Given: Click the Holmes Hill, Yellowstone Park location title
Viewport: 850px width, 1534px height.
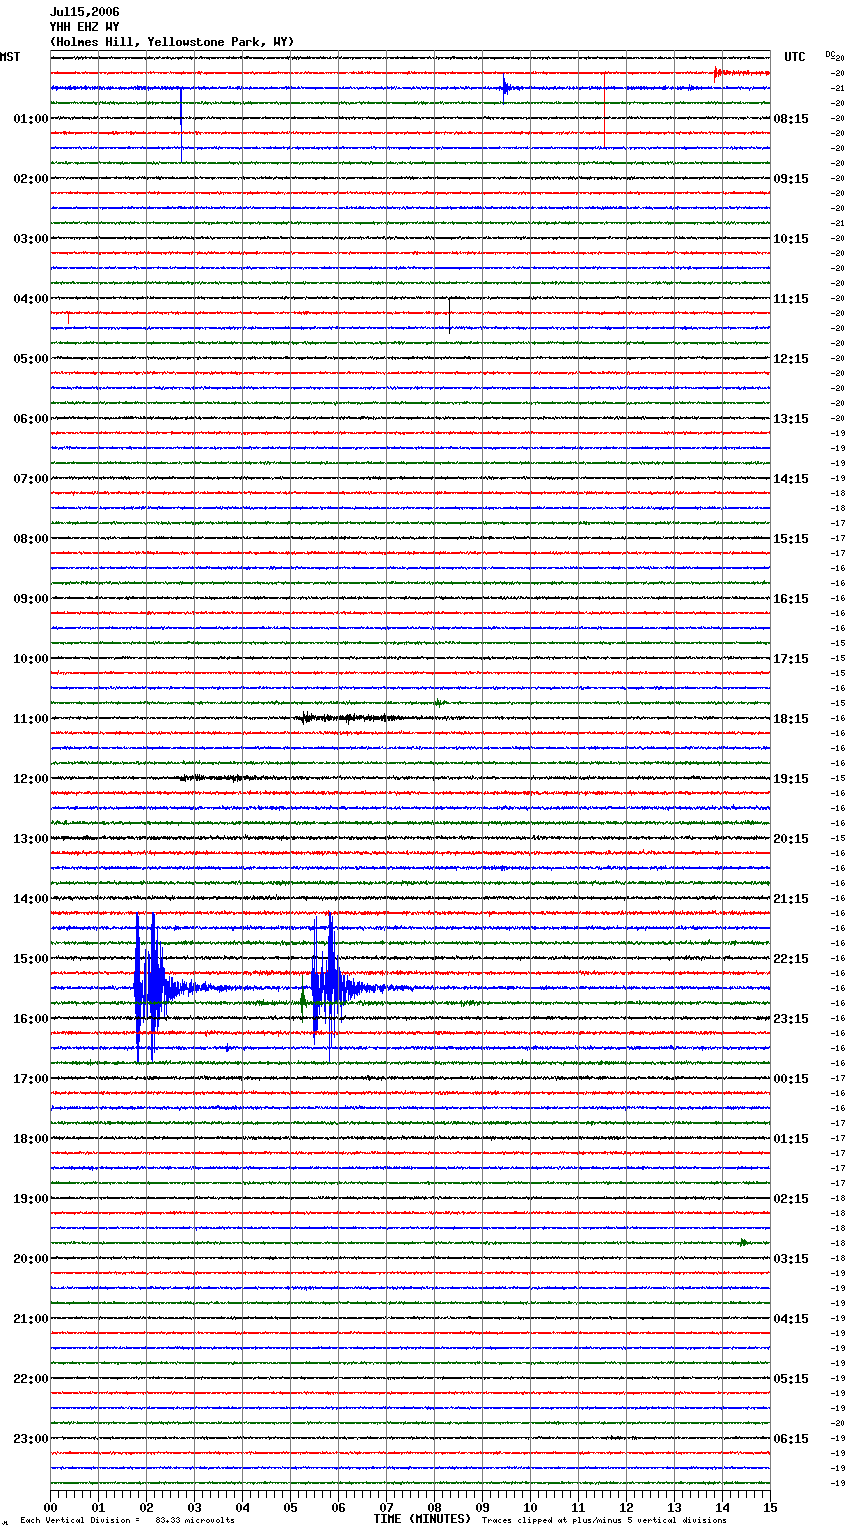Looking at the screenshot, I should (x=172, y=42).
